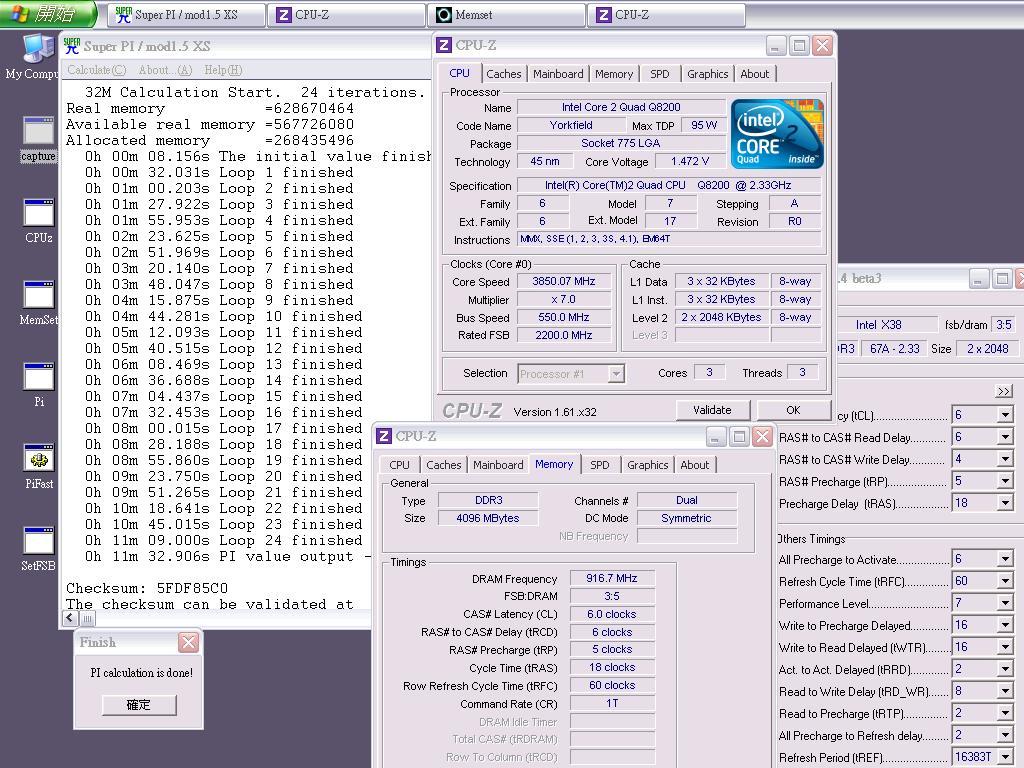Select CPU tab in lower CPU-Z window
Image resolution: width=1024 pixels, height=768 pixels.
pos(399,465)
